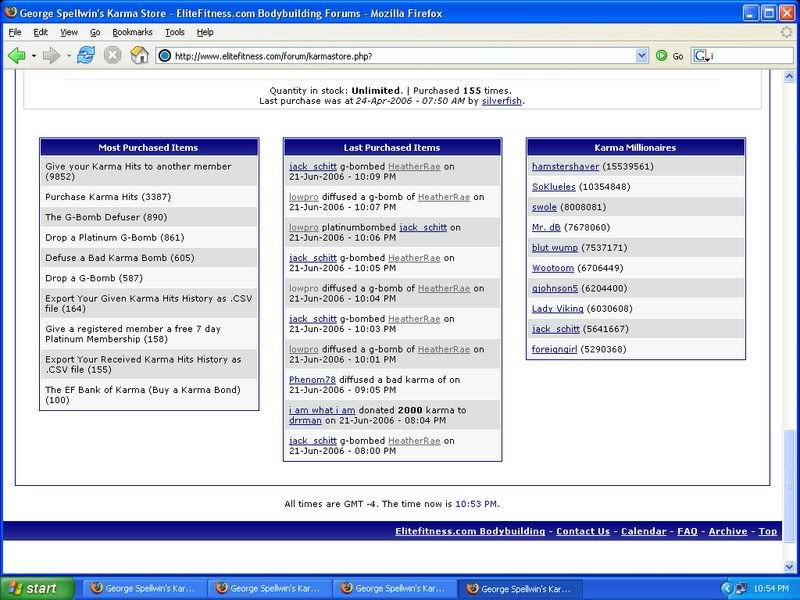800x600 pixels.
Task: Follow the Contact Us footer link
Action: (x=582, y=532)
